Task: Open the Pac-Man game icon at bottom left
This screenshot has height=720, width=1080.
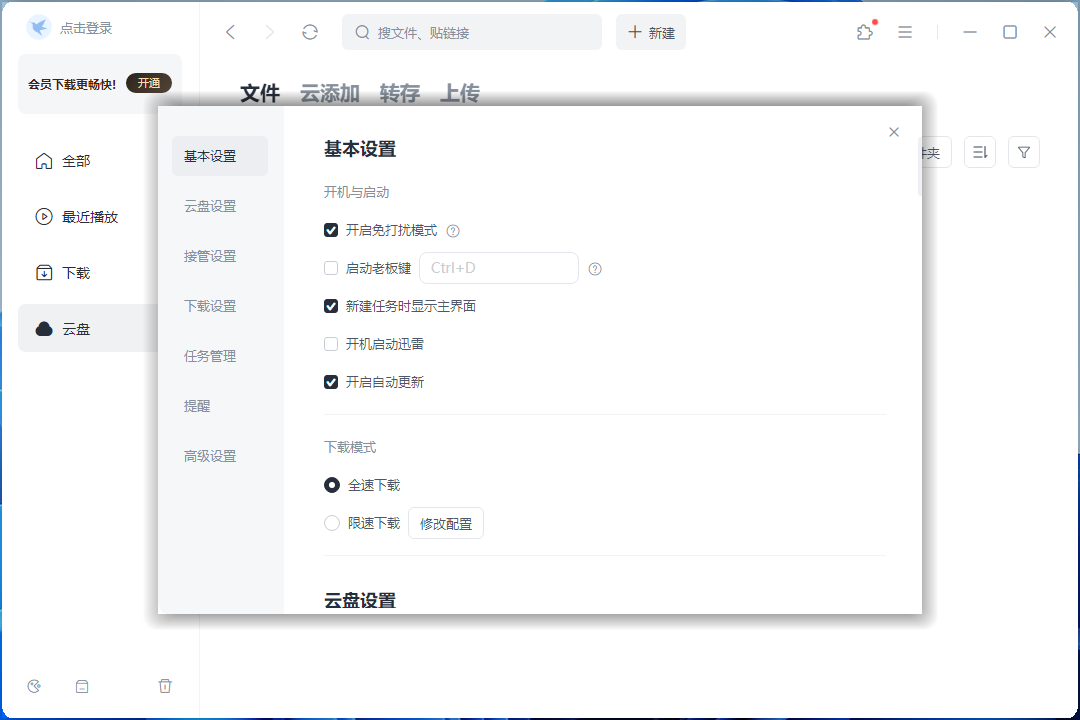Action: coord(34,686)
